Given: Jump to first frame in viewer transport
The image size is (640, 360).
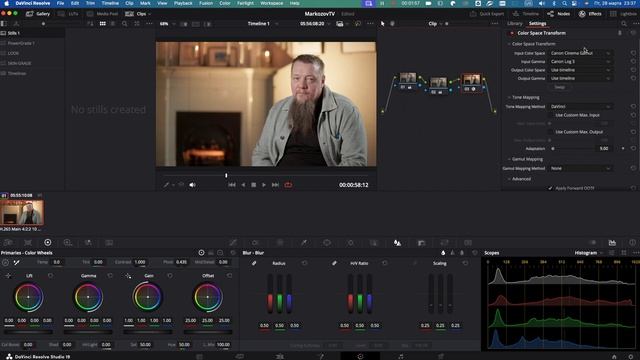Looking at the screenshot, I should 231,185.
